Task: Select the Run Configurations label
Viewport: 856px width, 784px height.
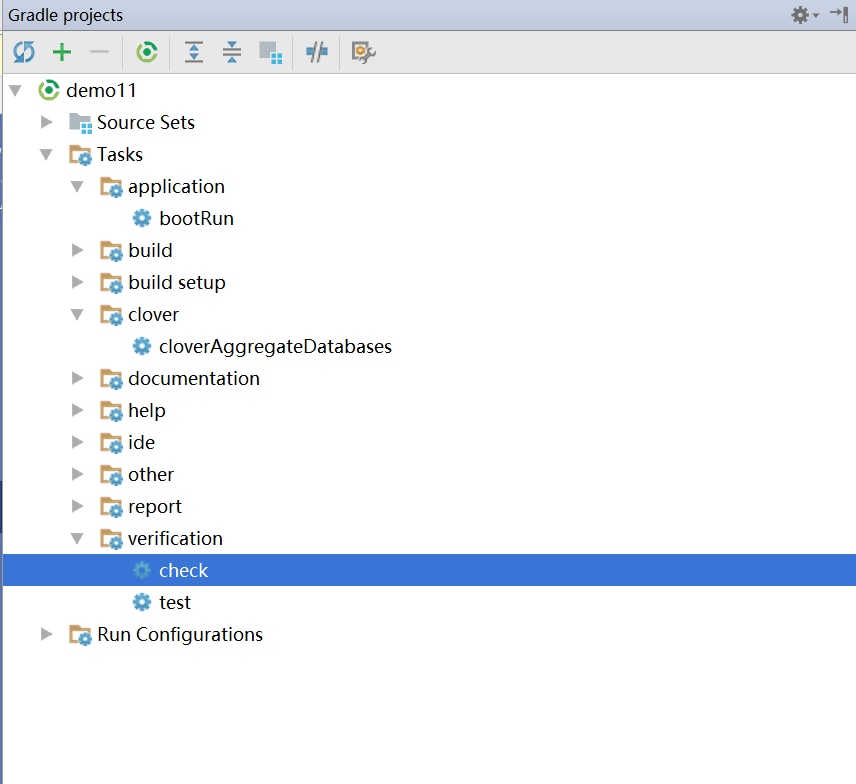Action: pyautogui.click(x=180, y=634)
